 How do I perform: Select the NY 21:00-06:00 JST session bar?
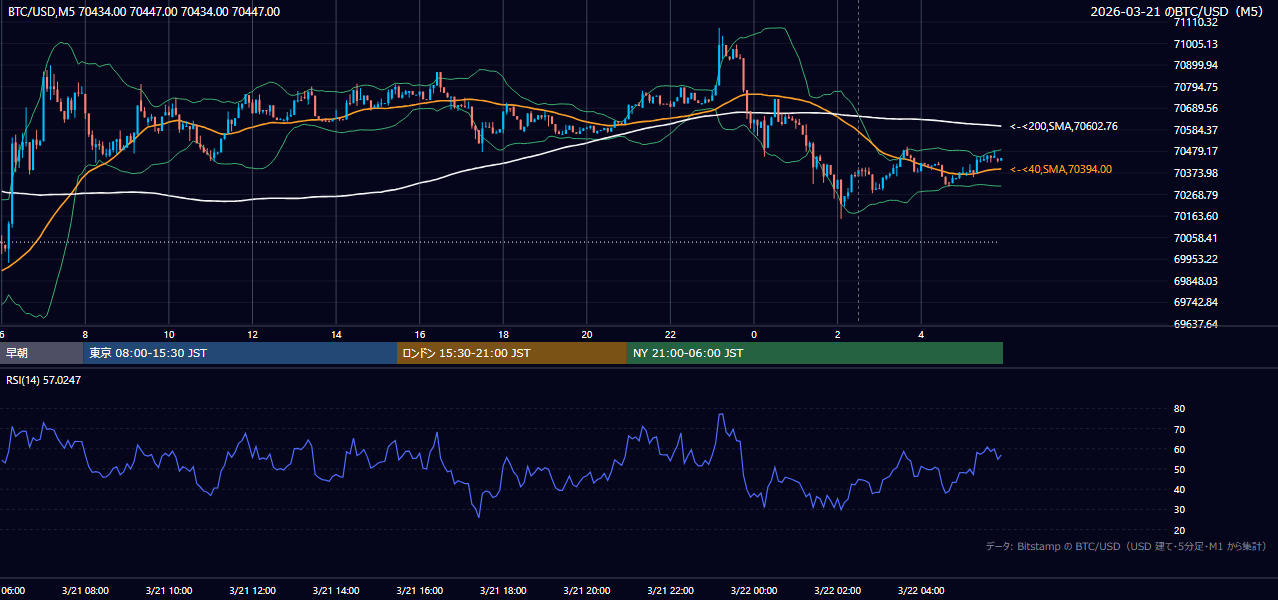coord(815,353)
